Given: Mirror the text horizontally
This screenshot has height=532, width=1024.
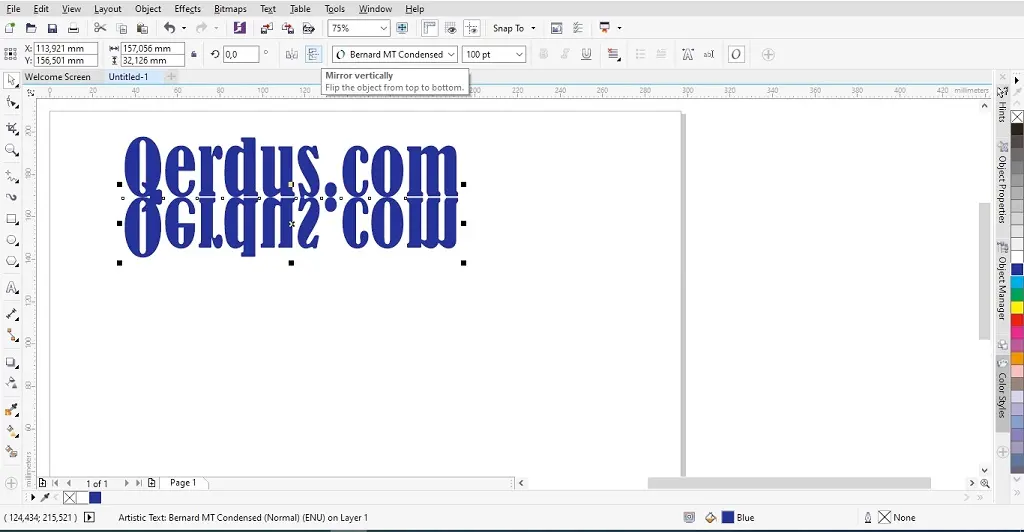Looking at the screenshot, I should (x=292, y=54).
